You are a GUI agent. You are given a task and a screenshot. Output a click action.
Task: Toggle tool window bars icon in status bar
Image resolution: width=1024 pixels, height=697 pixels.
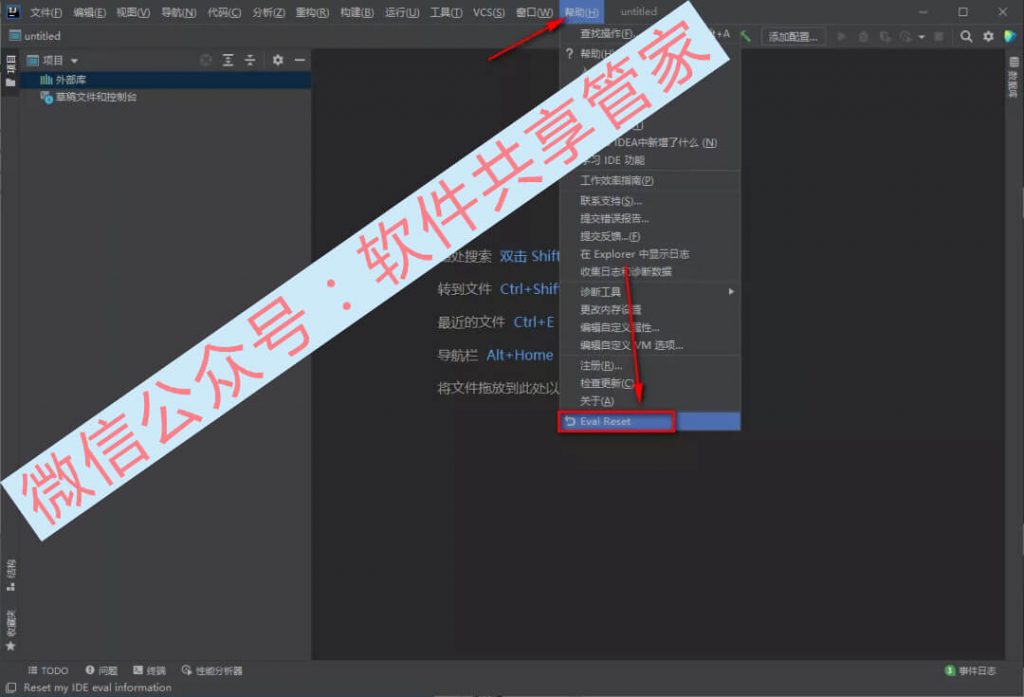click(x=10, y=687)
